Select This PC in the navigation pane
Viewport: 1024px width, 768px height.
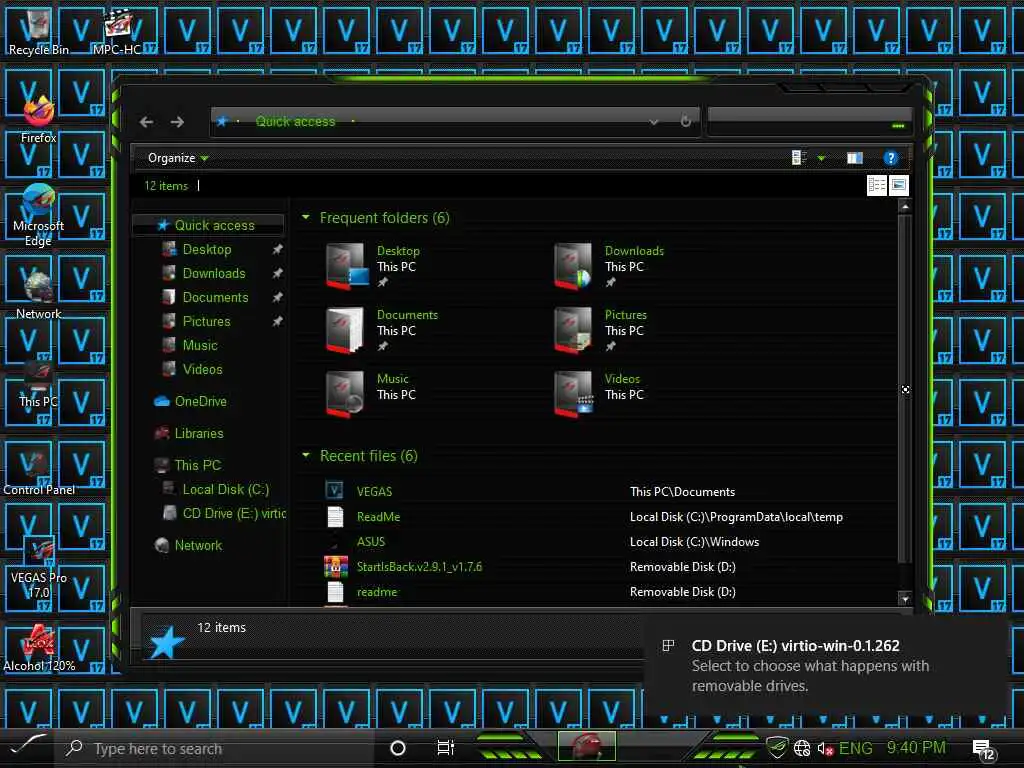click(197, 466)
